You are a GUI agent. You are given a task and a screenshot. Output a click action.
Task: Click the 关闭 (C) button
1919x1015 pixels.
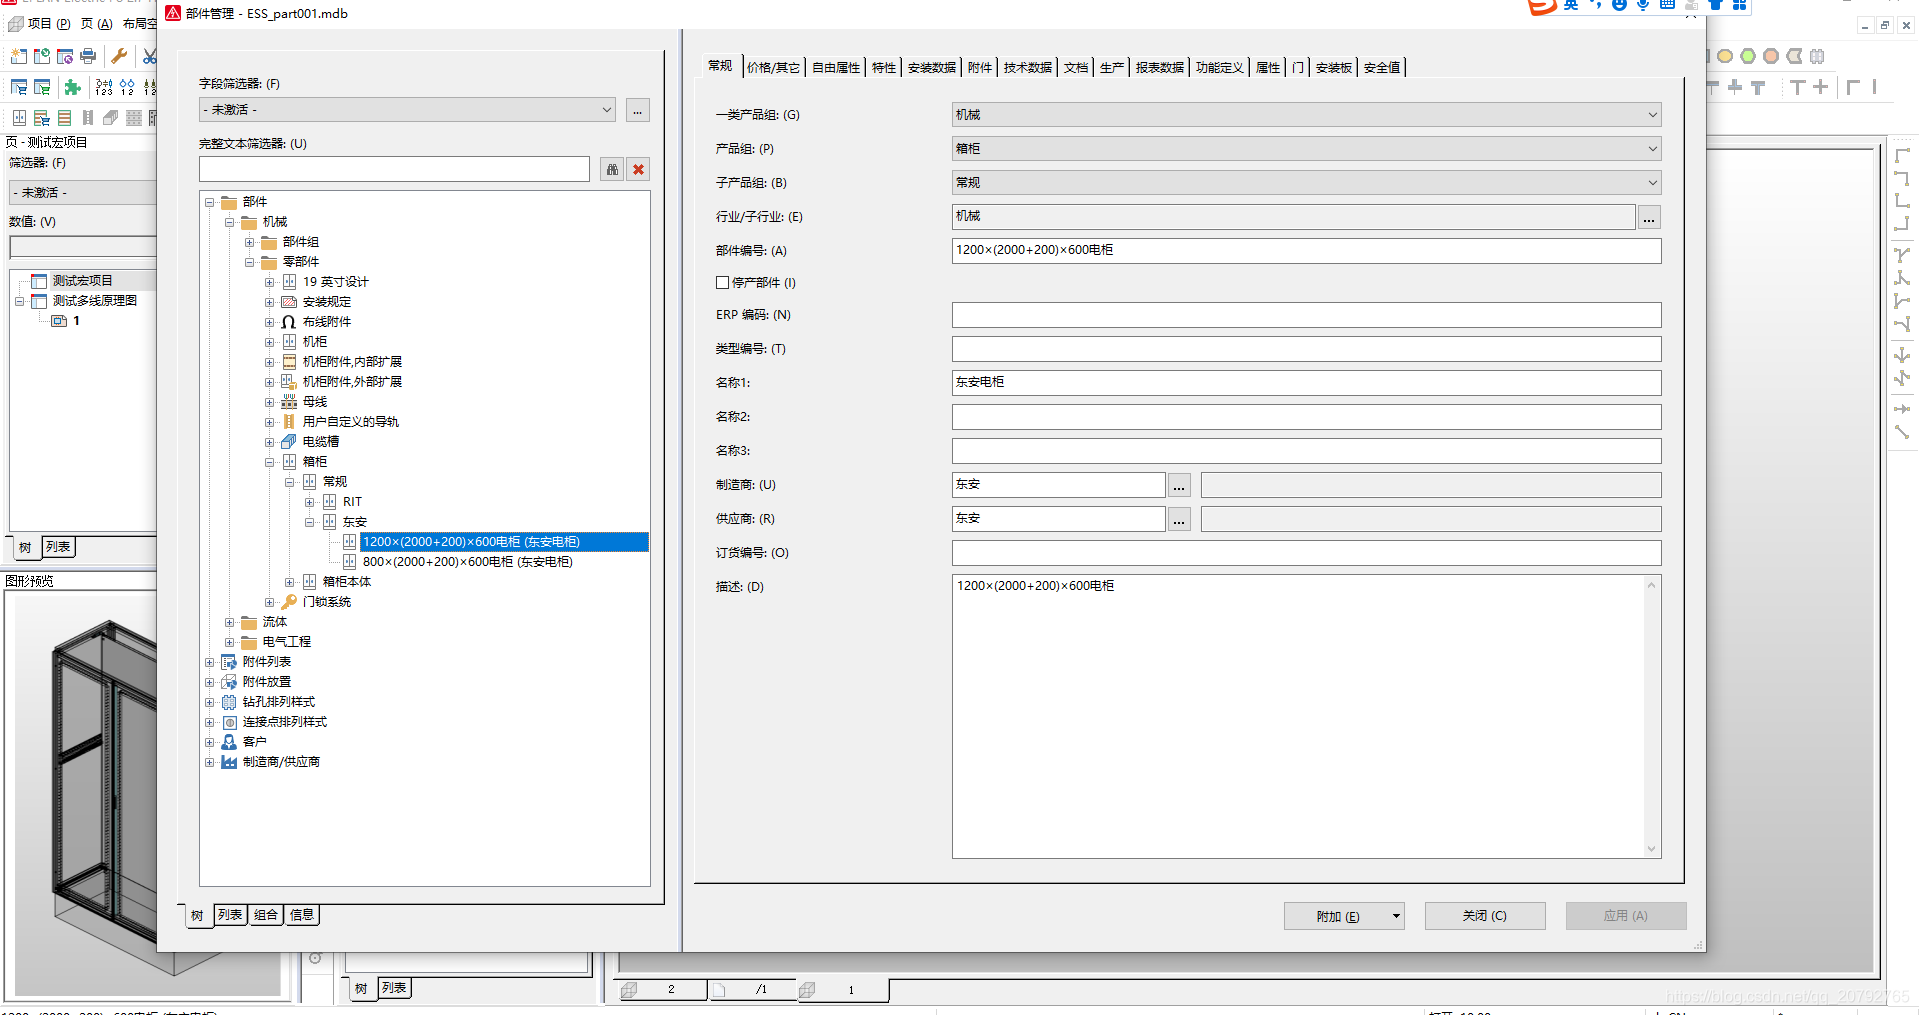coord(1484,916)
